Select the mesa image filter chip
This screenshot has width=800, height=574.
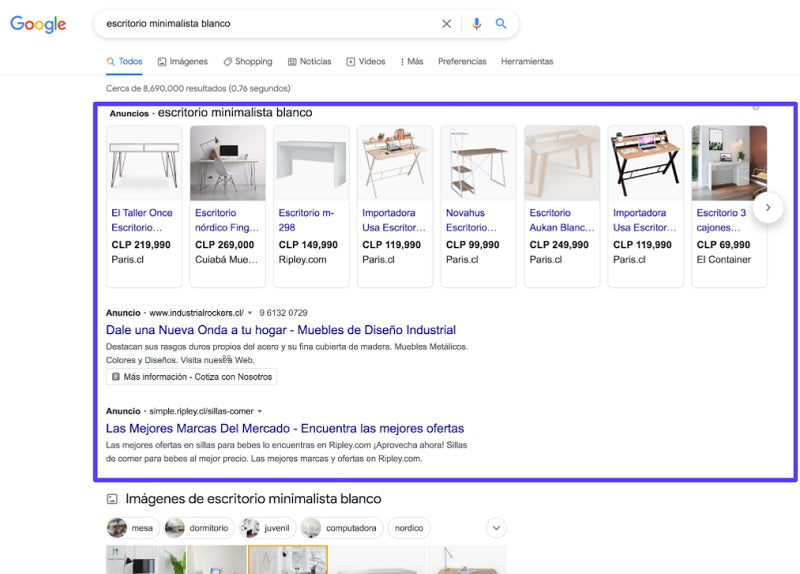tap(133, 528)
